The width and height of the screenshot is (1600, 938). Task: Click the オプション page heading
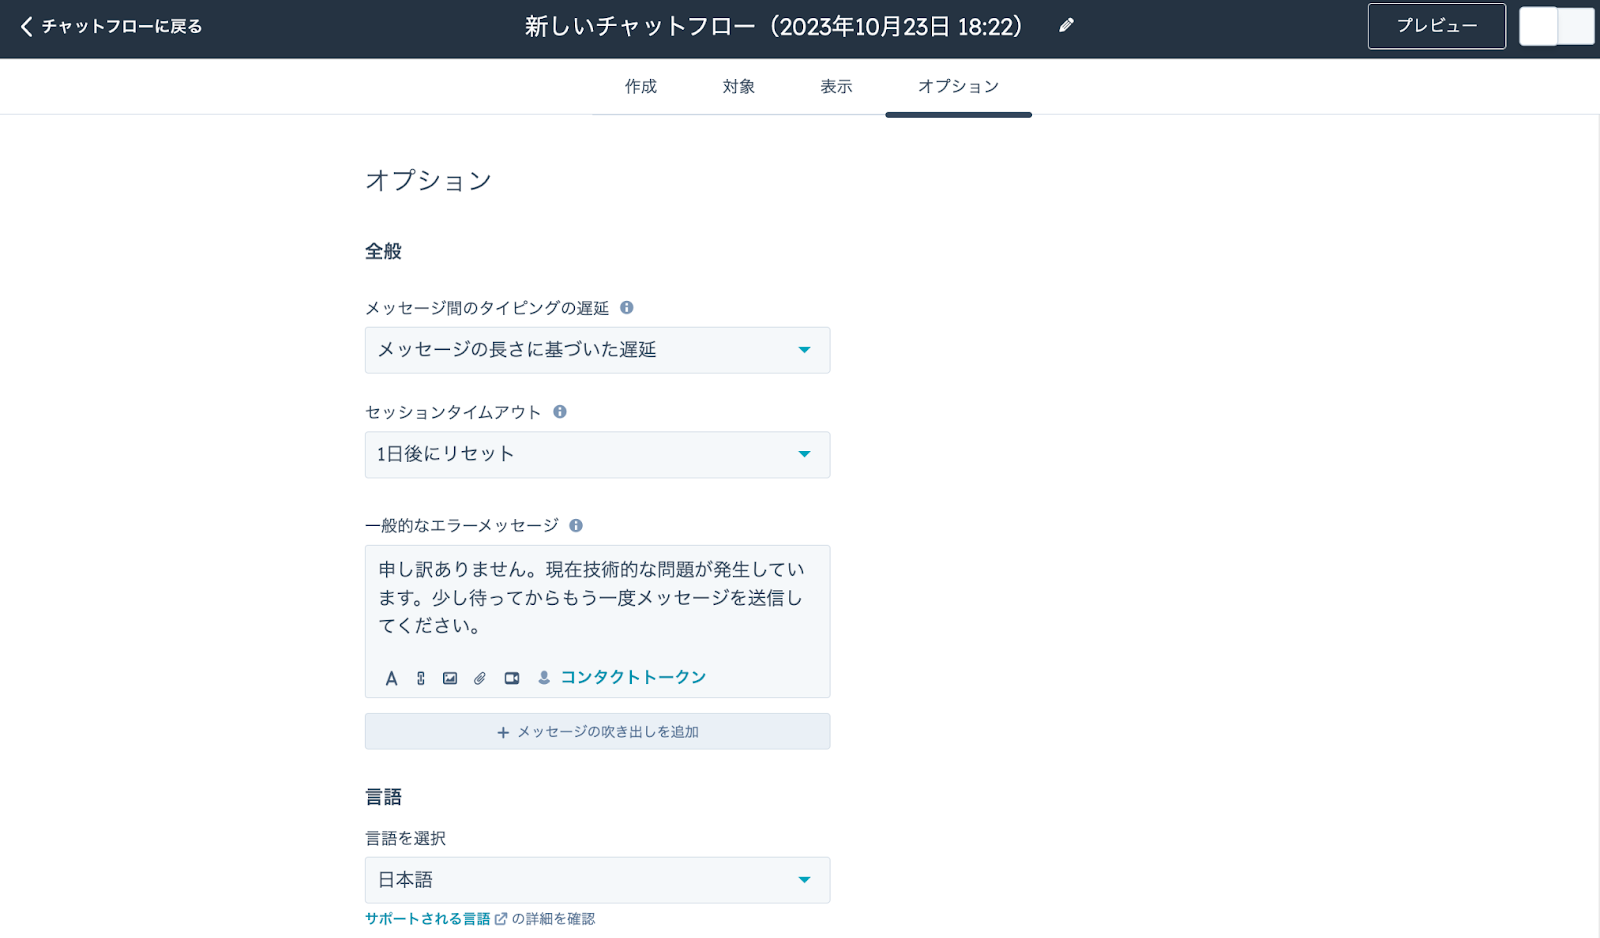(x=428, y=181)
